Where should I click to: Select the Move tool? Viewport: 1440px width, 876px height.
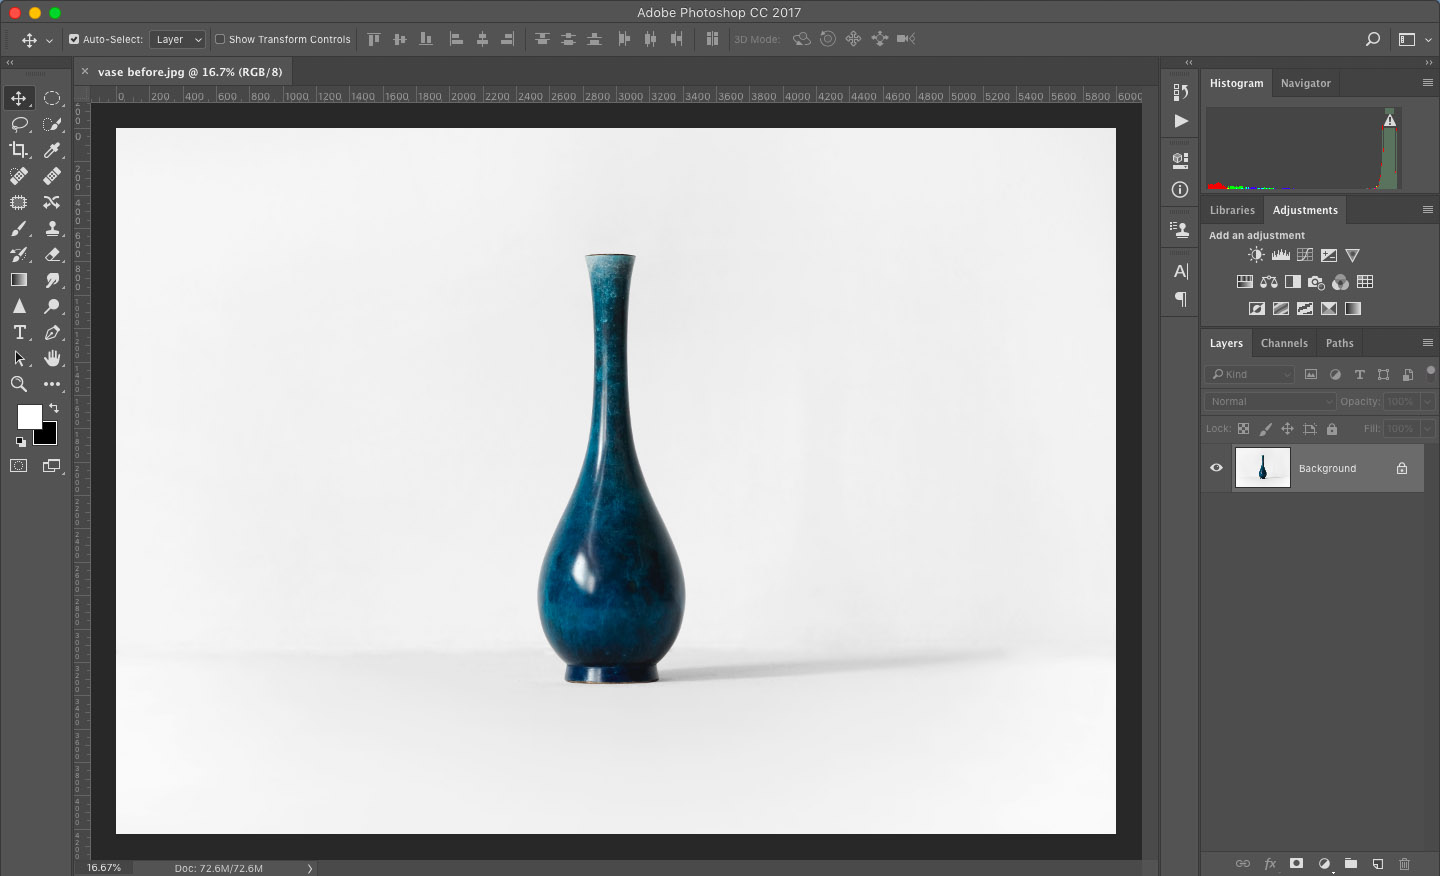19,98
